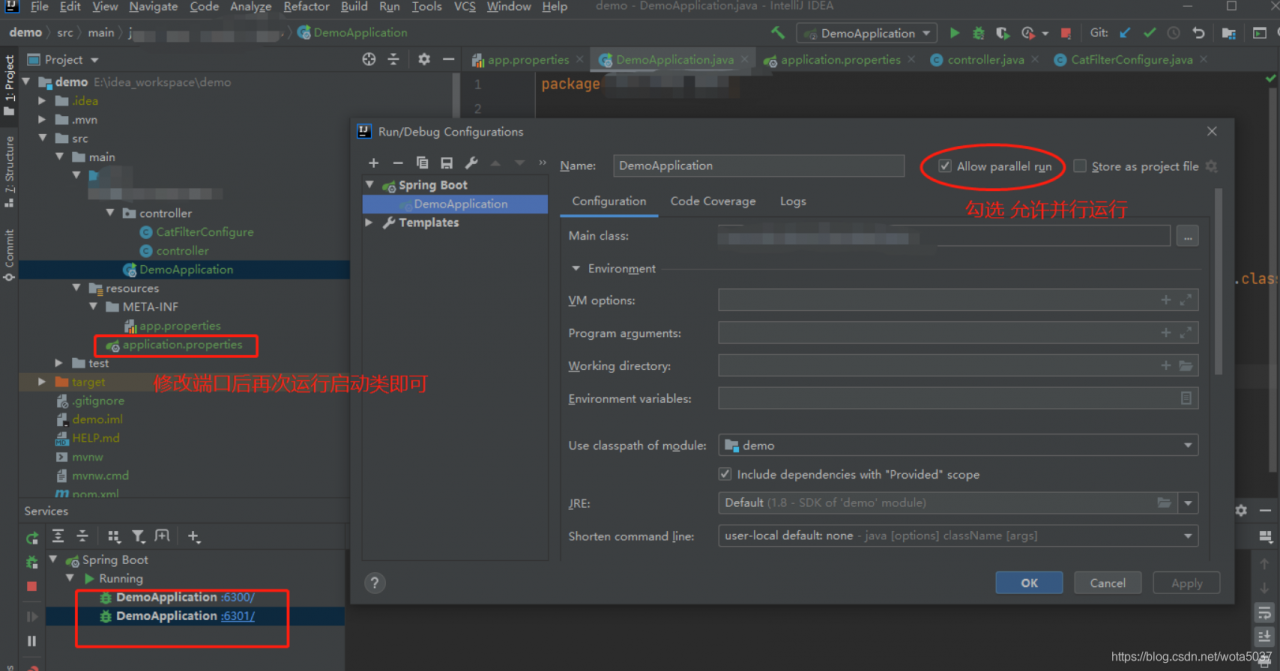Click the Cancel button

1108,583
